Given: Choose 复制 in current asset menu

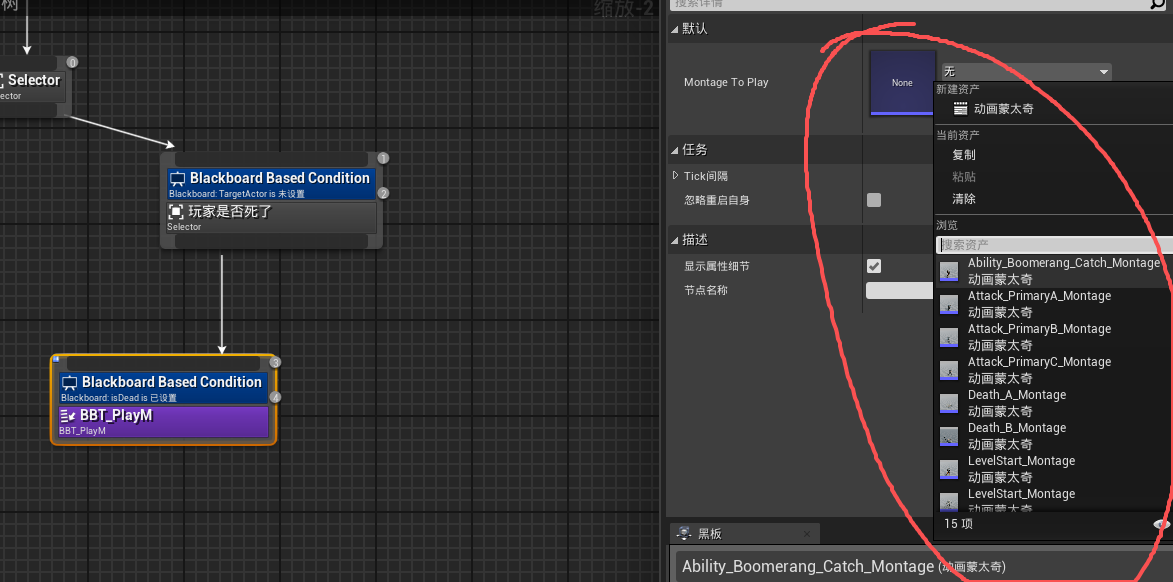Looking at the screenshot, I should tap(964, 155).
